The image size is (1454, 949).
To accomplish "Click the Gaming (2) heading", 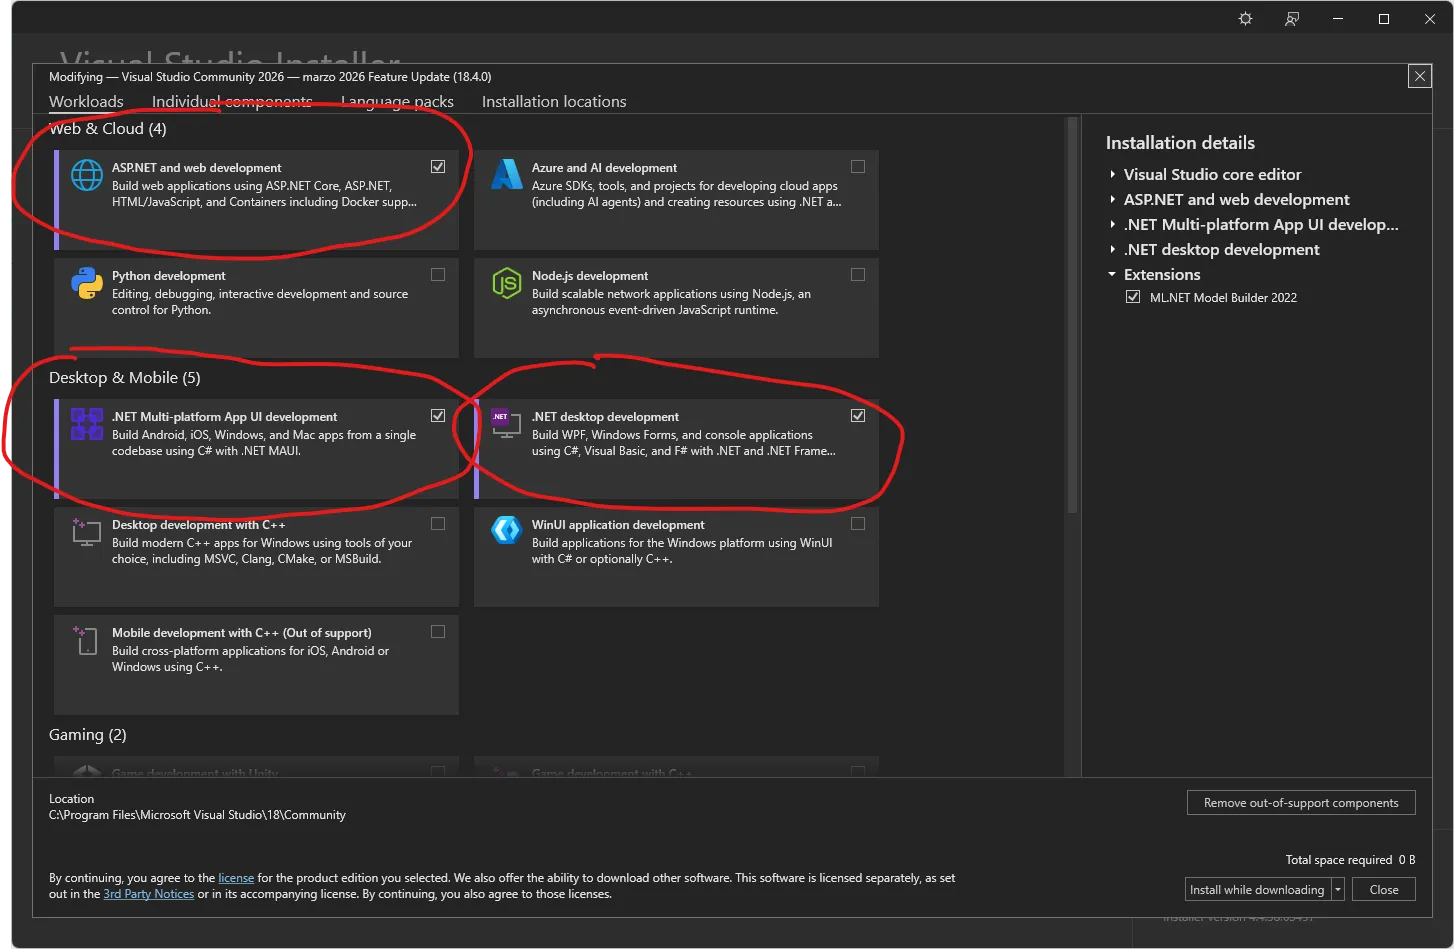I will 88,735.
